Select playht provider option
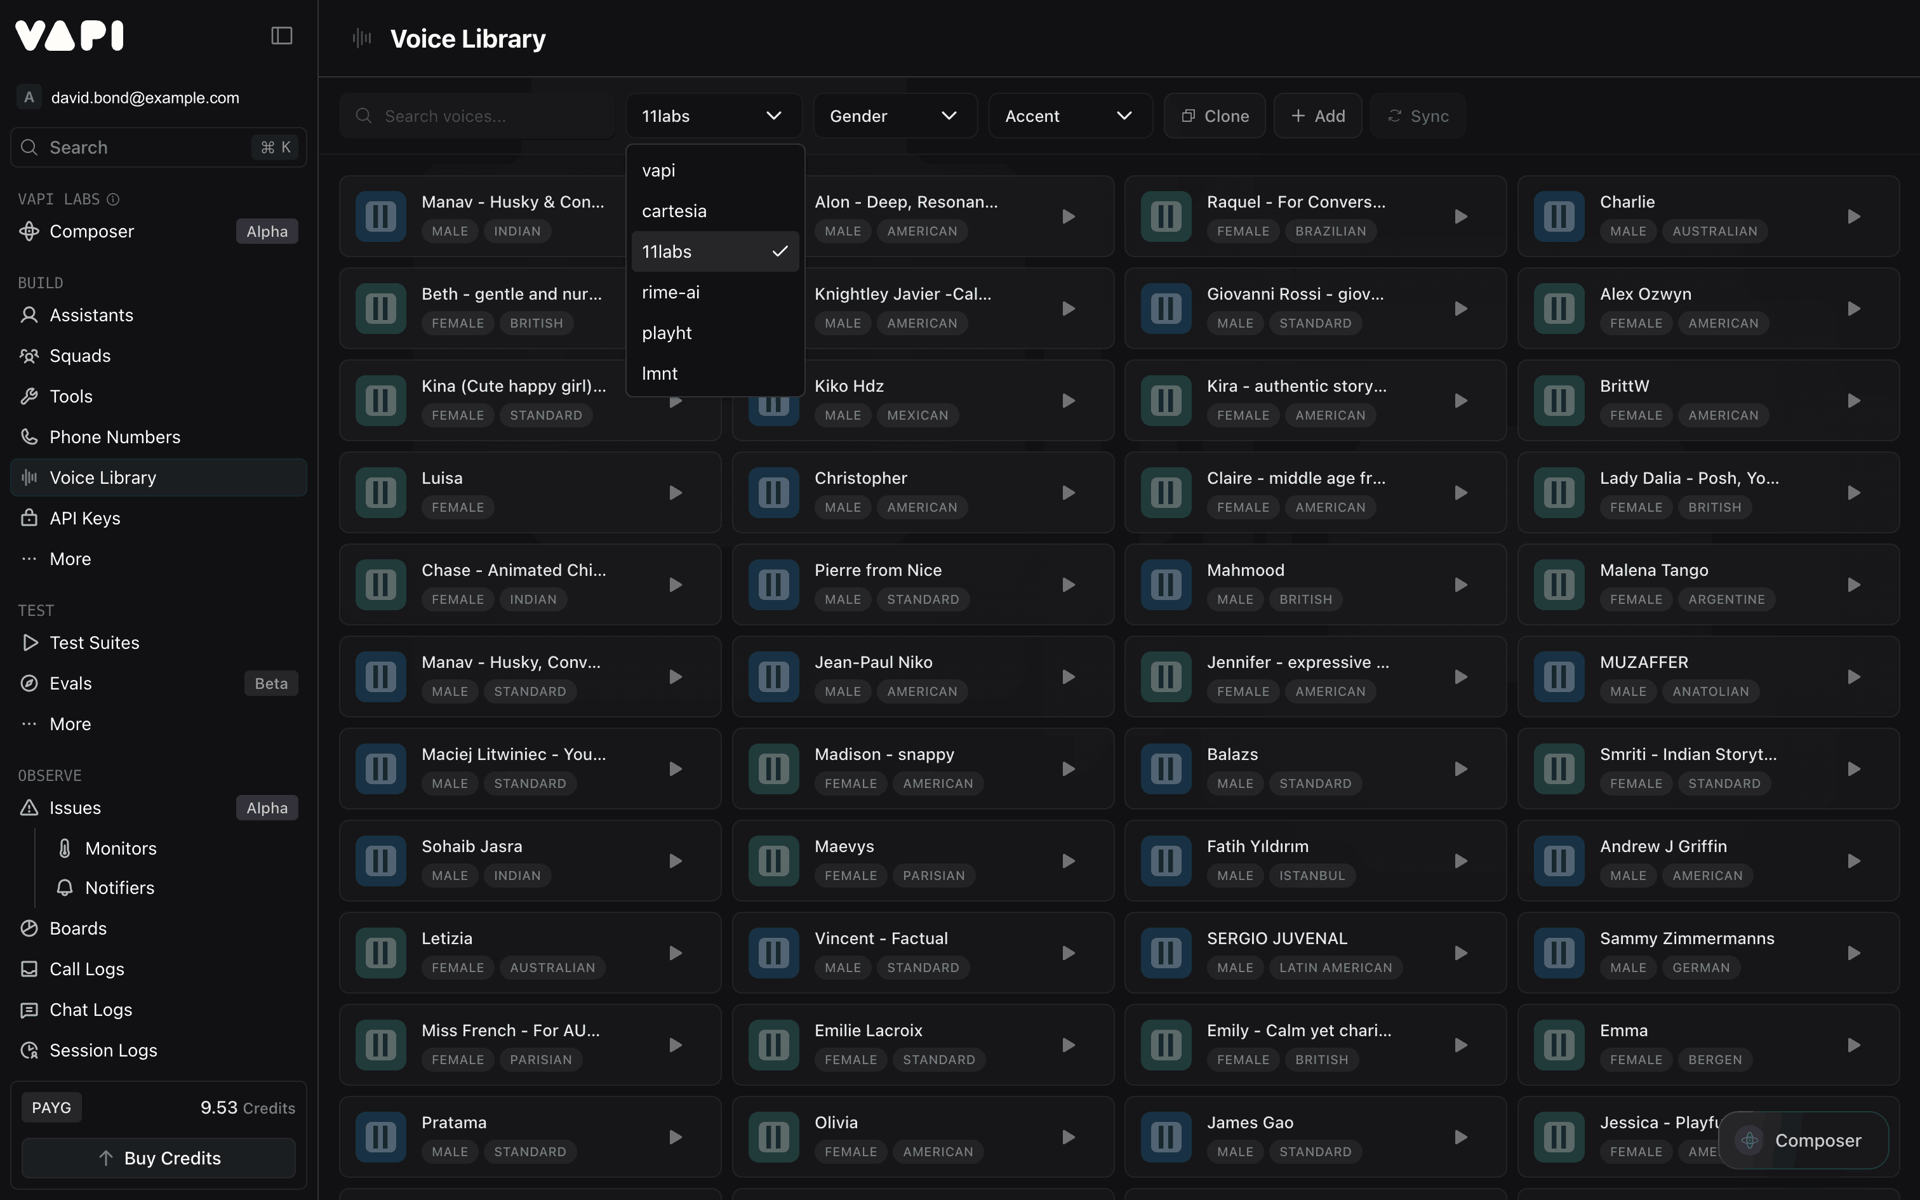 [x=715, y=333]
